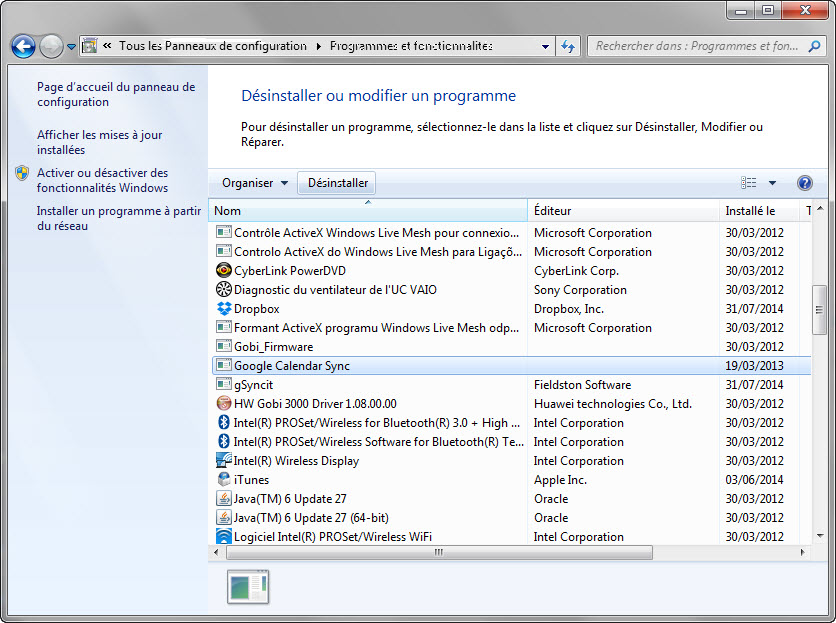Click the refresh button beside the address bar

[568, 46]
